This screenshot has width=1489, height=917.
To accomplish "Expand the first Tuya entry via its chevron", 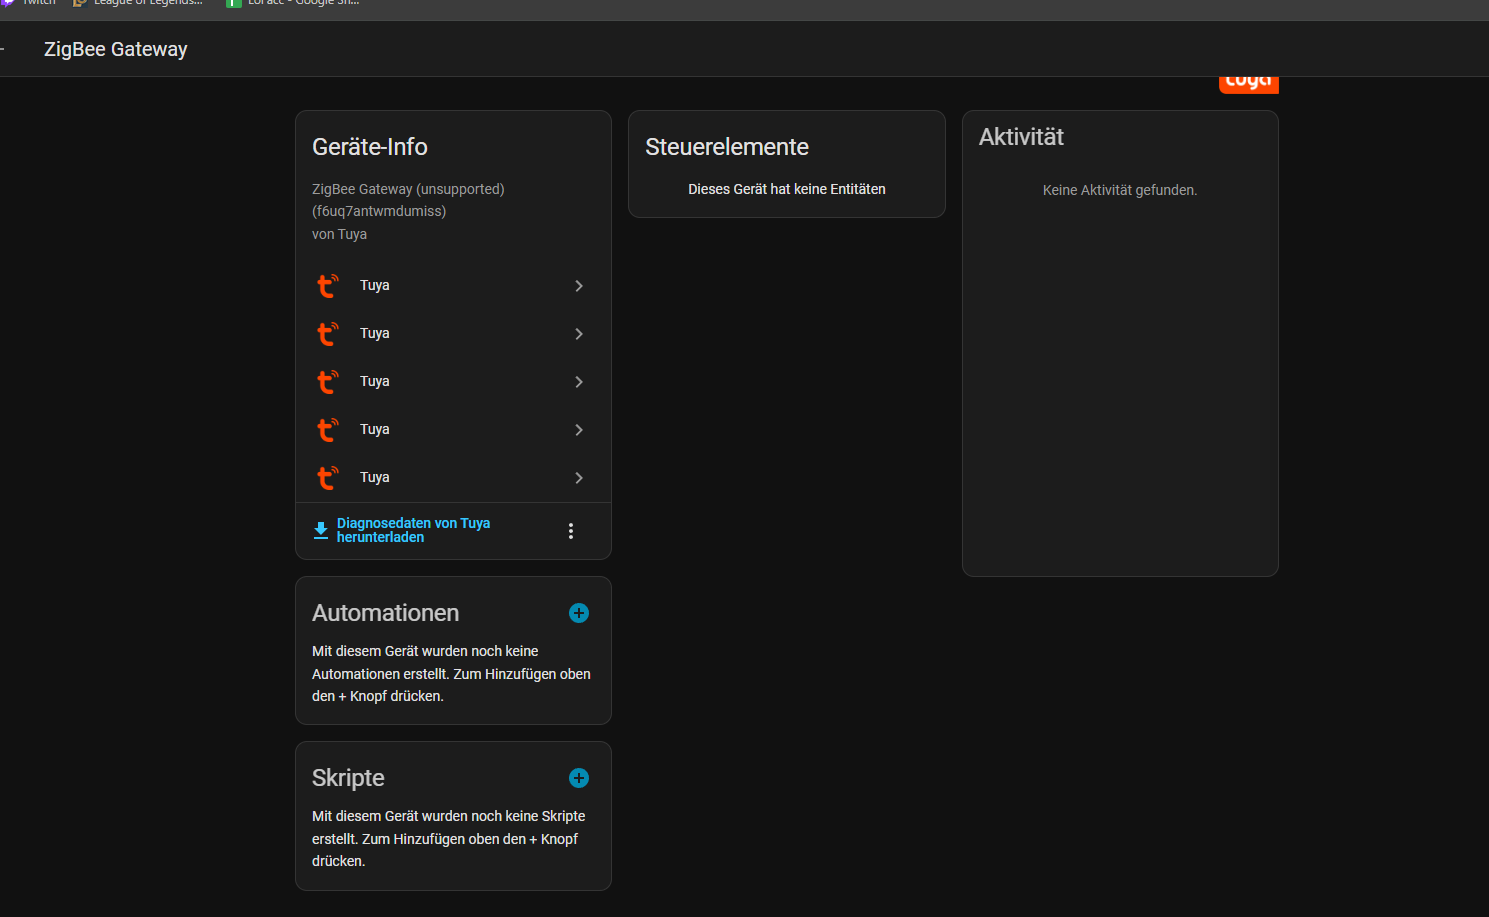I will [579, 286].
